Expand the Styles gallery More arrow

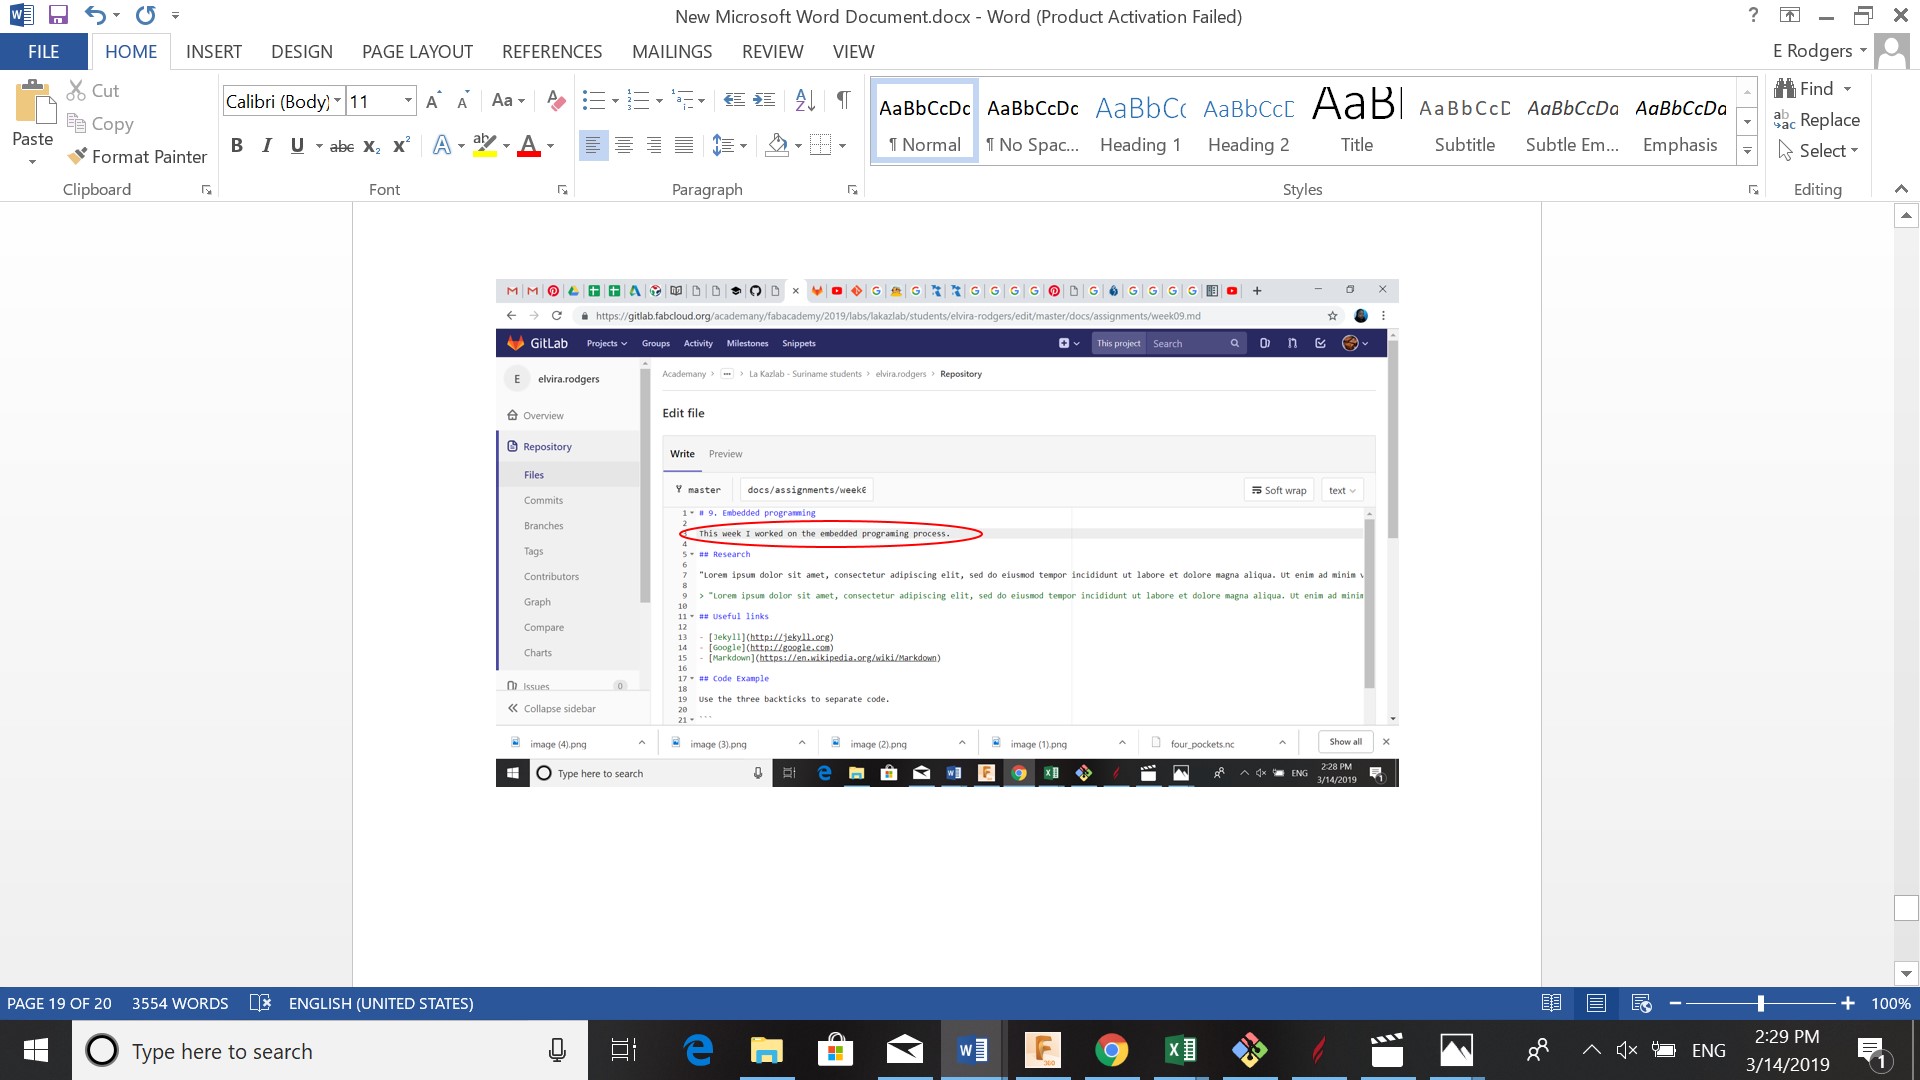coord(1747,152)
